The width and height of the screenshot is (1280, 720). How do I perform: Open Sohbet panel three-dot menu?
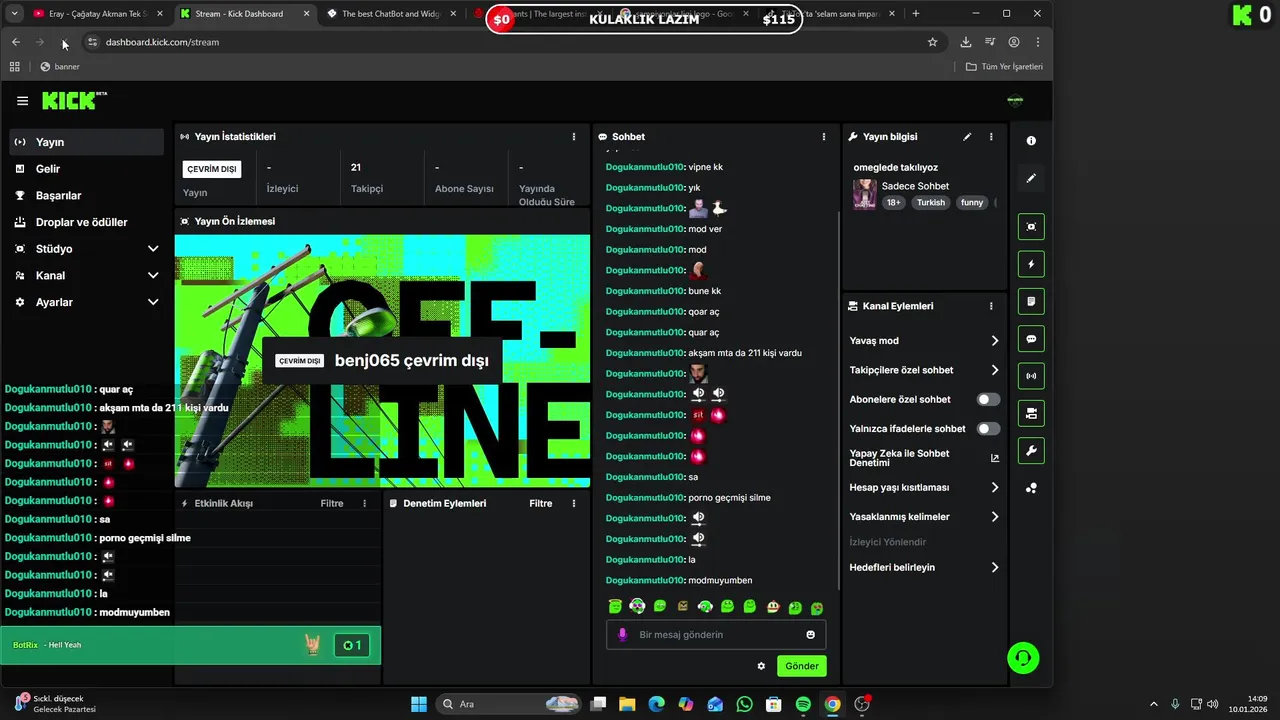[824, 137]
